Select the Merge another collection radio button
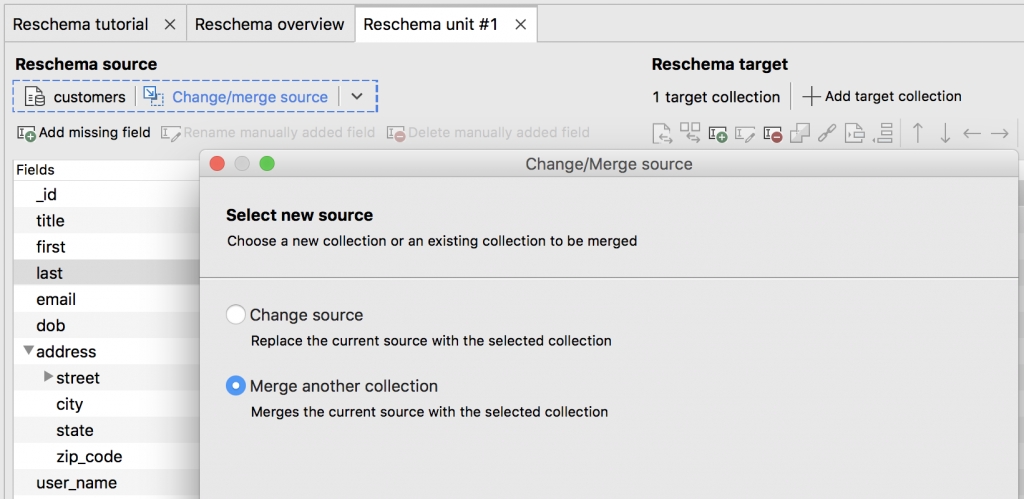Screen dimensions: 1024x499 (x=236, y=386)
